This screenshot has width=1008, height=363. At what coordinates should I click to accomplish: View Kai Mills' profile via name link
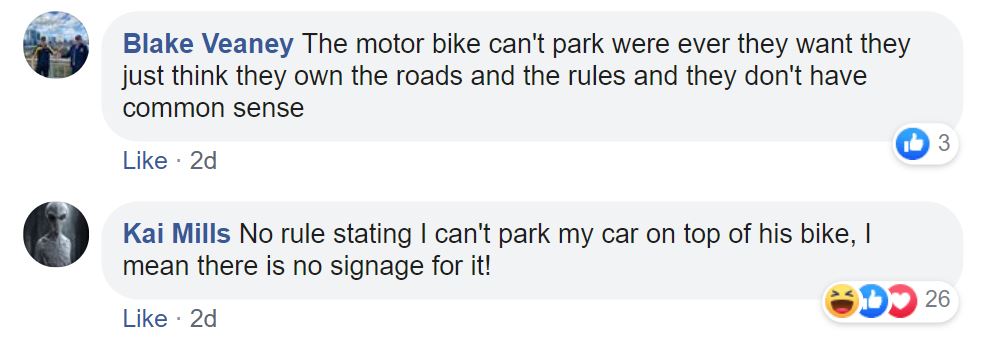point(177,234)
